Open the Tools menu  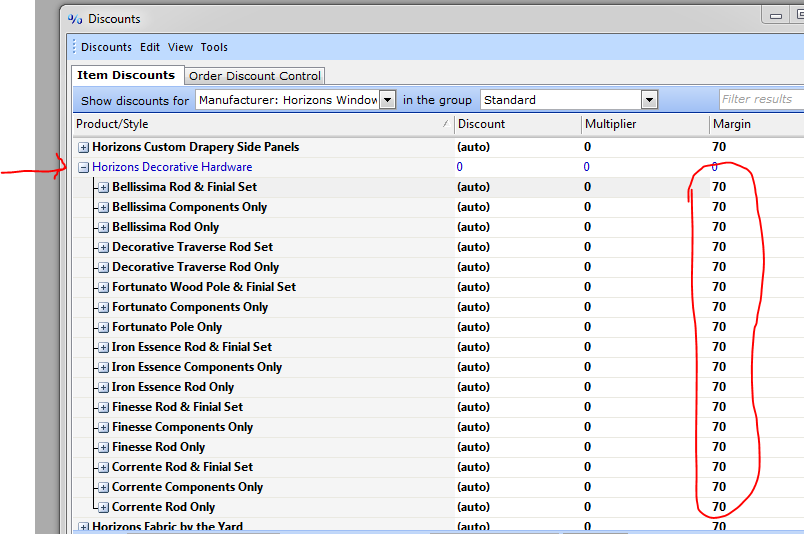coord(214,47)
